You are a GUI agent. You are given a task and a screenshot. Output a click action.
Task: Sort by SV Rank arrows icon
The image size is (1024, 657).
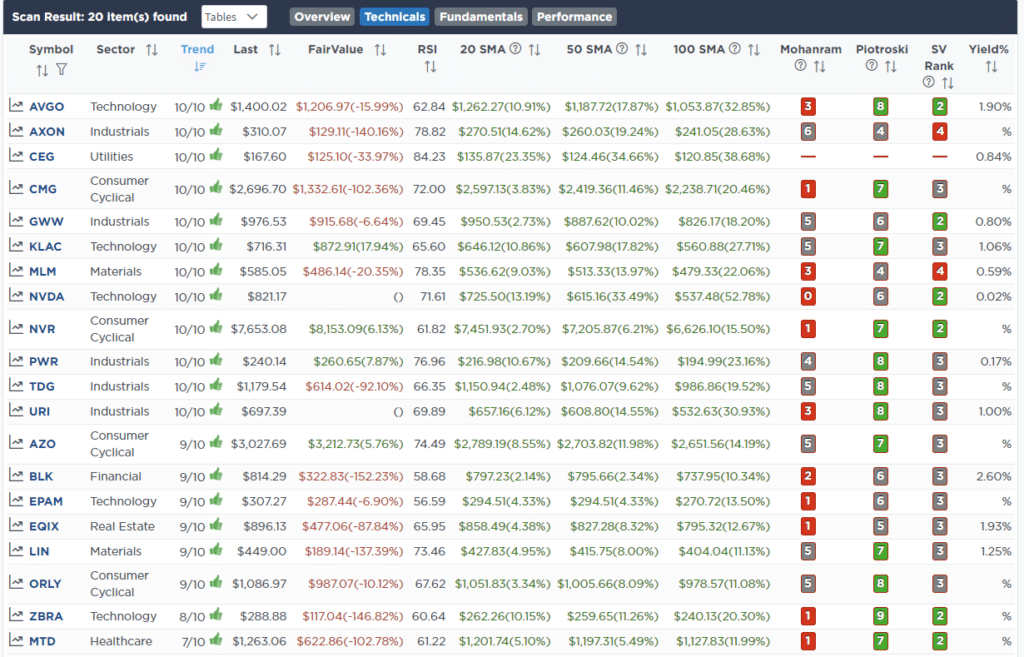point(948,83)
